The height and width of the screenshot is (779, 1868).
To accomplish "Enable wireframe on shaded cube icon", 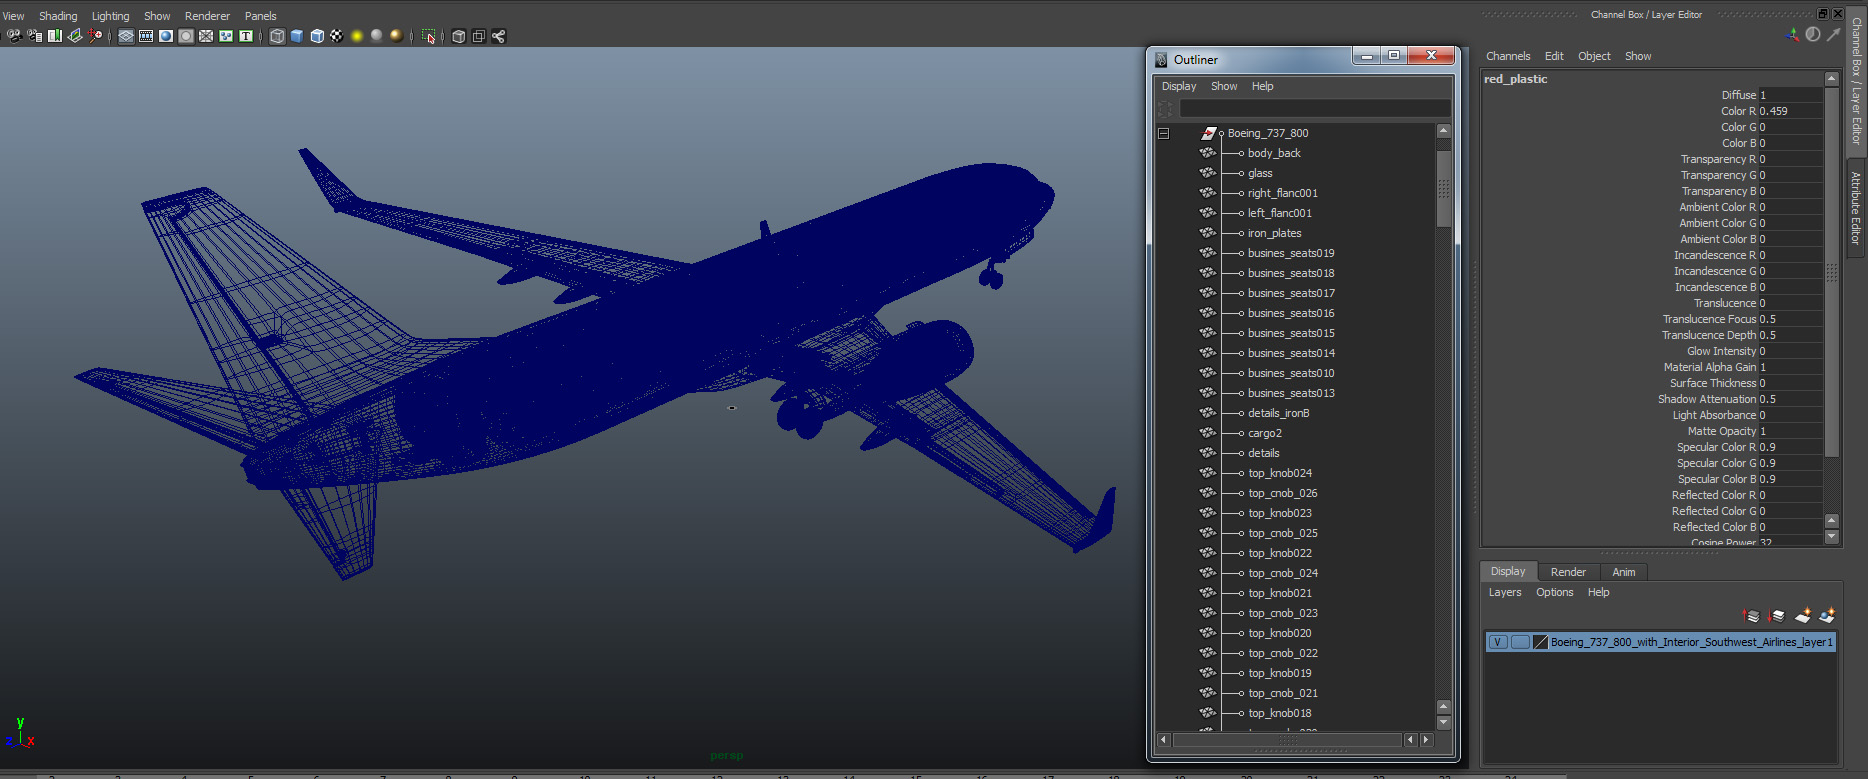I will tap(317, 36).
